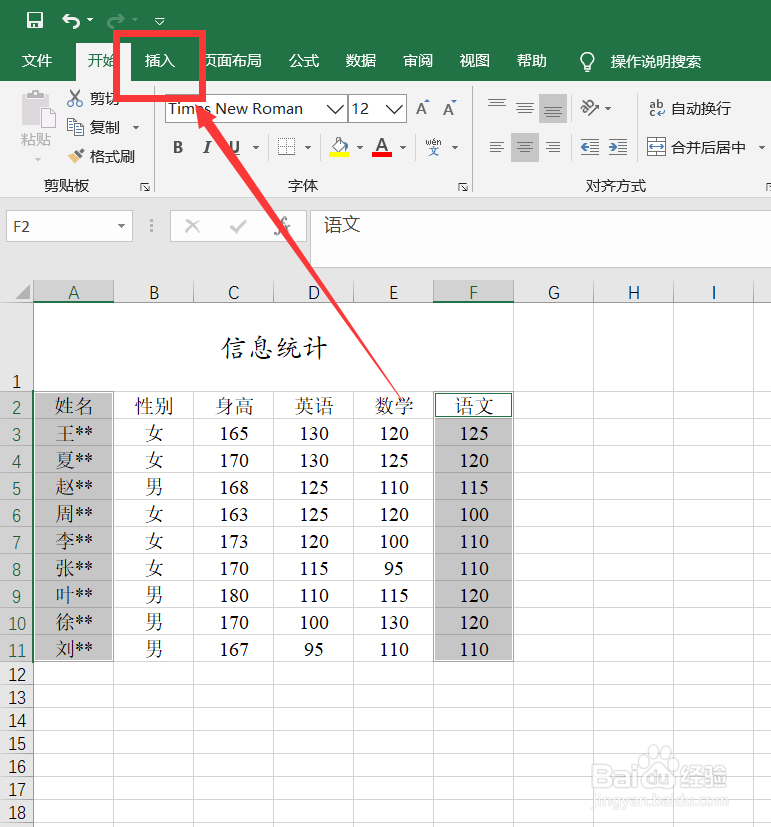This screenshot has height=827, width=771.
Task: Click the Undo arrow icon
Action: (71, 21)
